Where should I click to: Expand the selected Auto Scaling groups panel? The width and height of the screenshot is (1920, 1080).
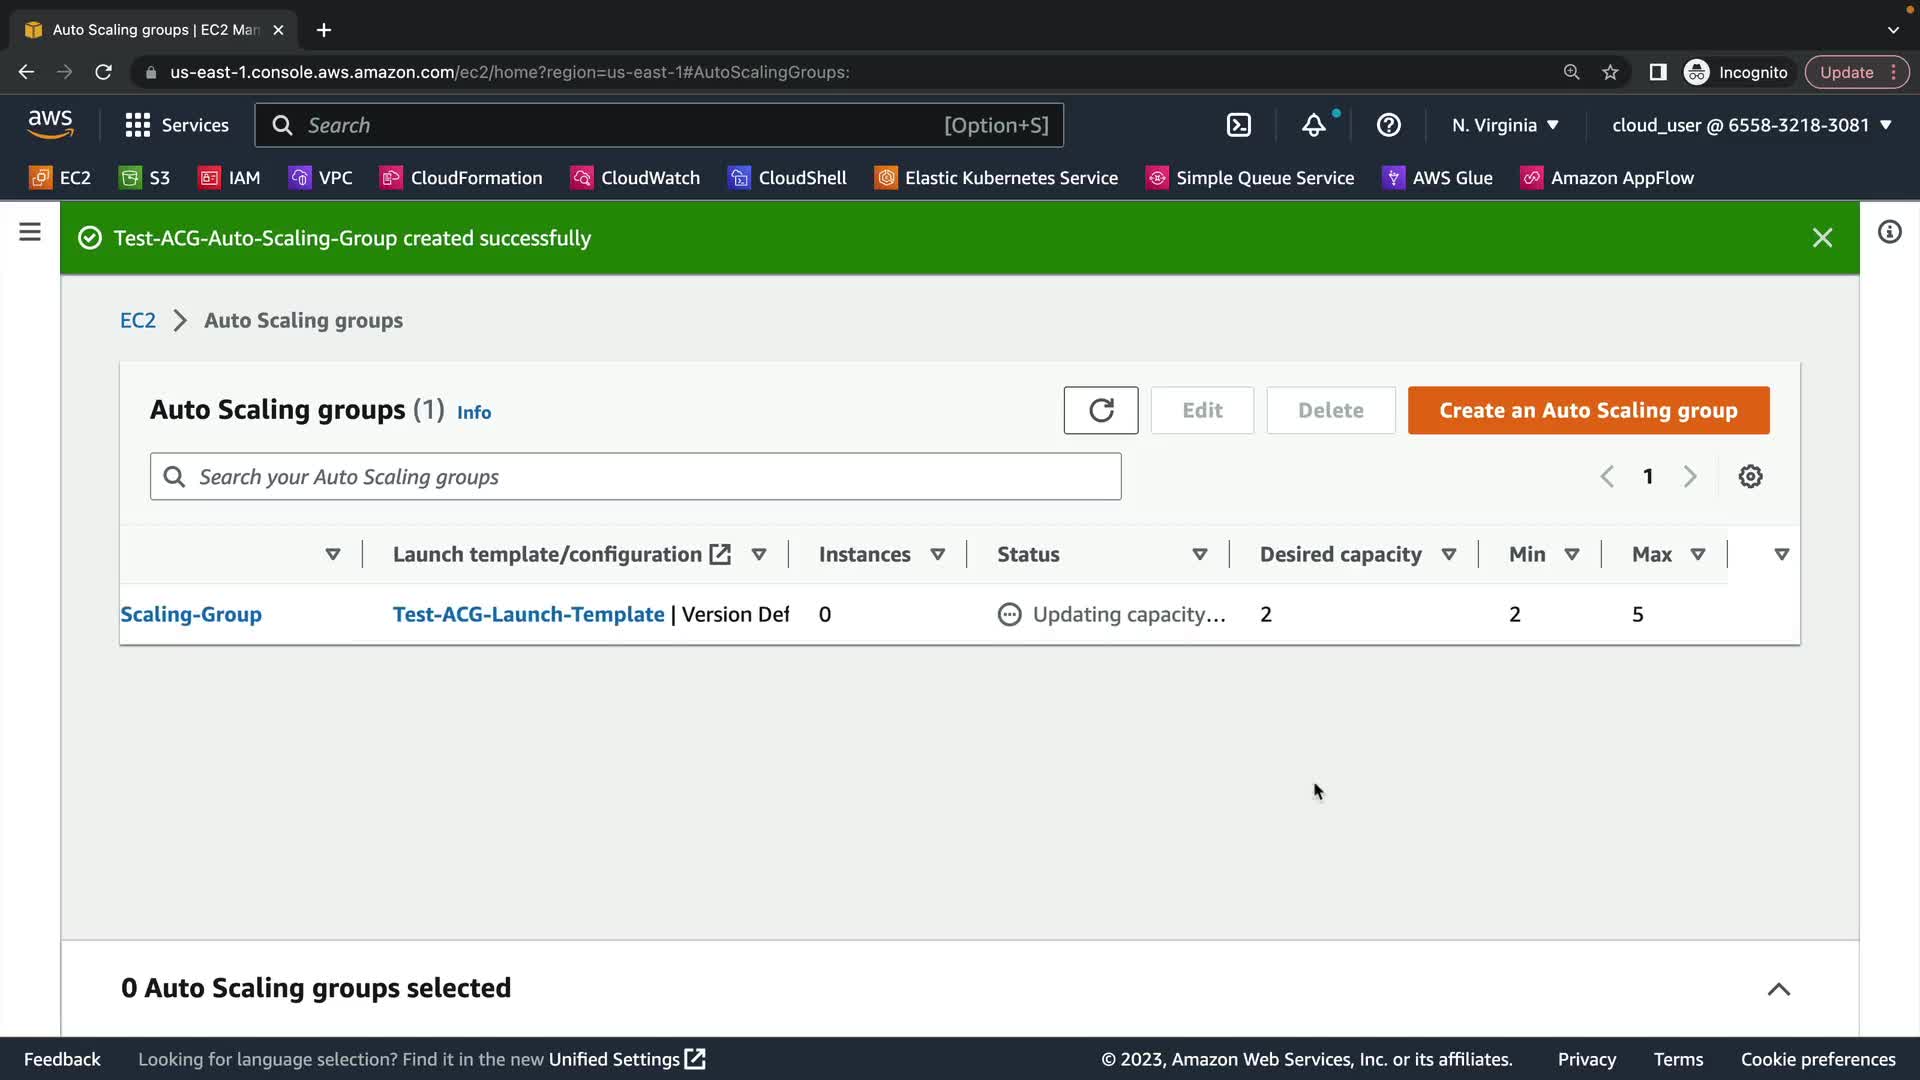1778,989
